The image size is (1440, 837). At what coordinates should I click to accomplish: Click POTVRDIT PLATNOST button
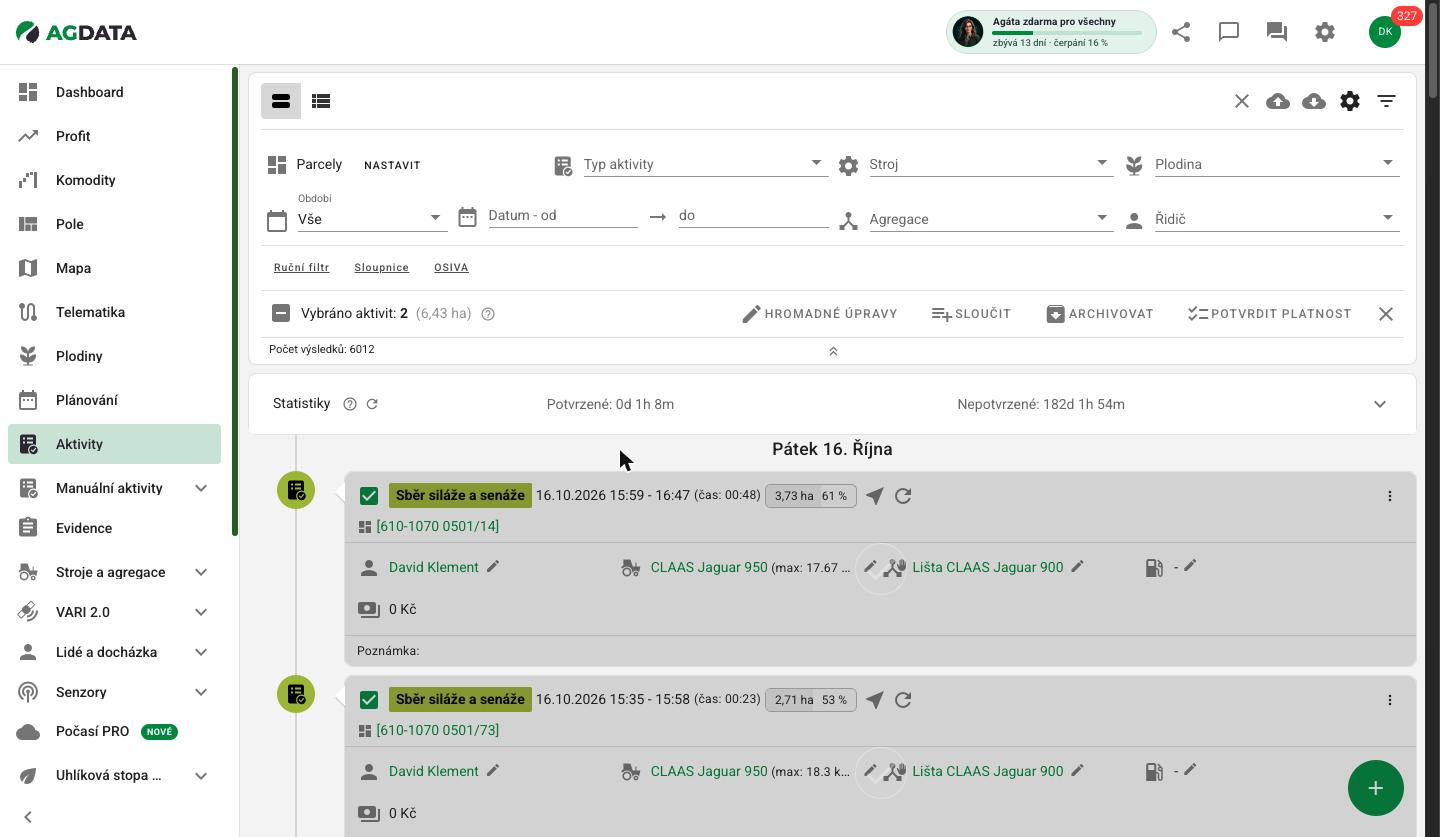pos(1270,314)
